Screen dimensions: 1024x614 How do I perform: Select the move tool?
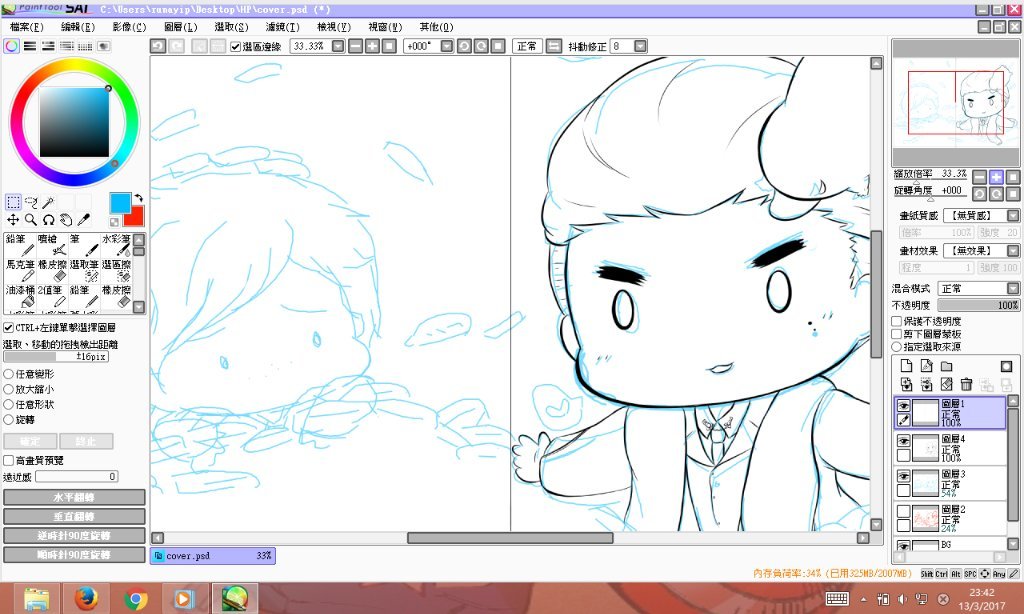point(13,220)
